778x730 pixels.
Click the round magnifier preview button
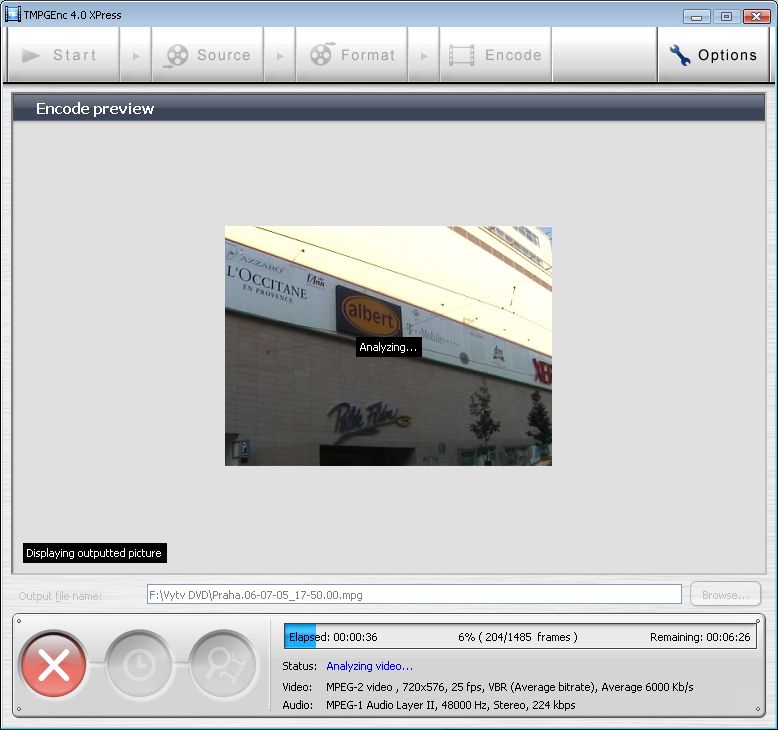223,664
